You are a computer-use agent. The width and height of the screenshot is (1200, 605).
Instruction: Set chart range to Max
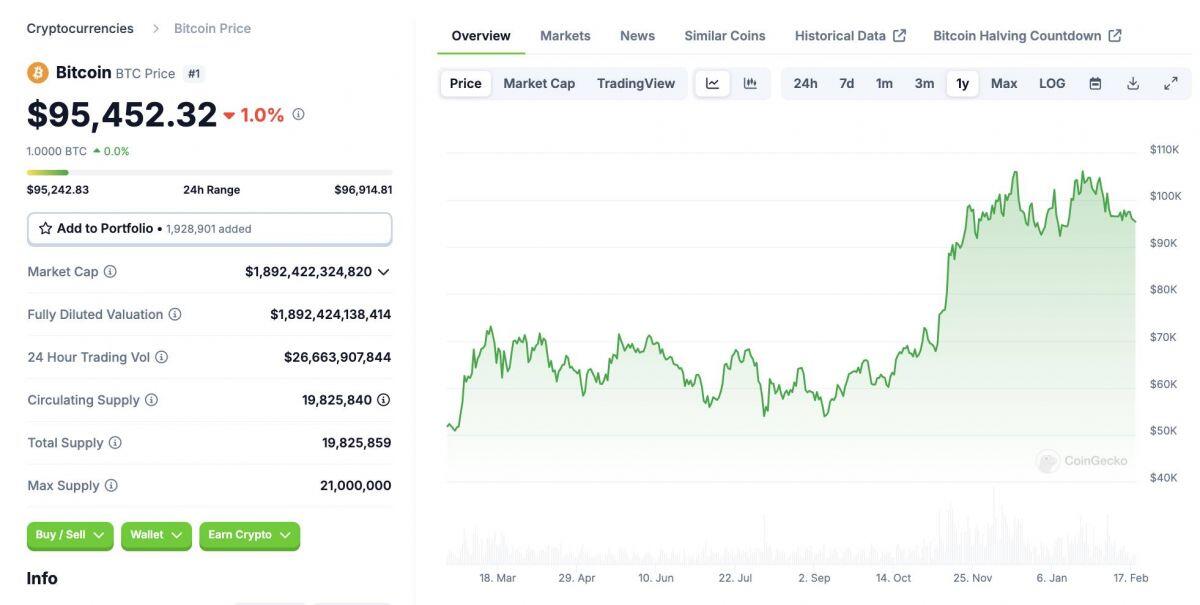[x=1004, y=83]
